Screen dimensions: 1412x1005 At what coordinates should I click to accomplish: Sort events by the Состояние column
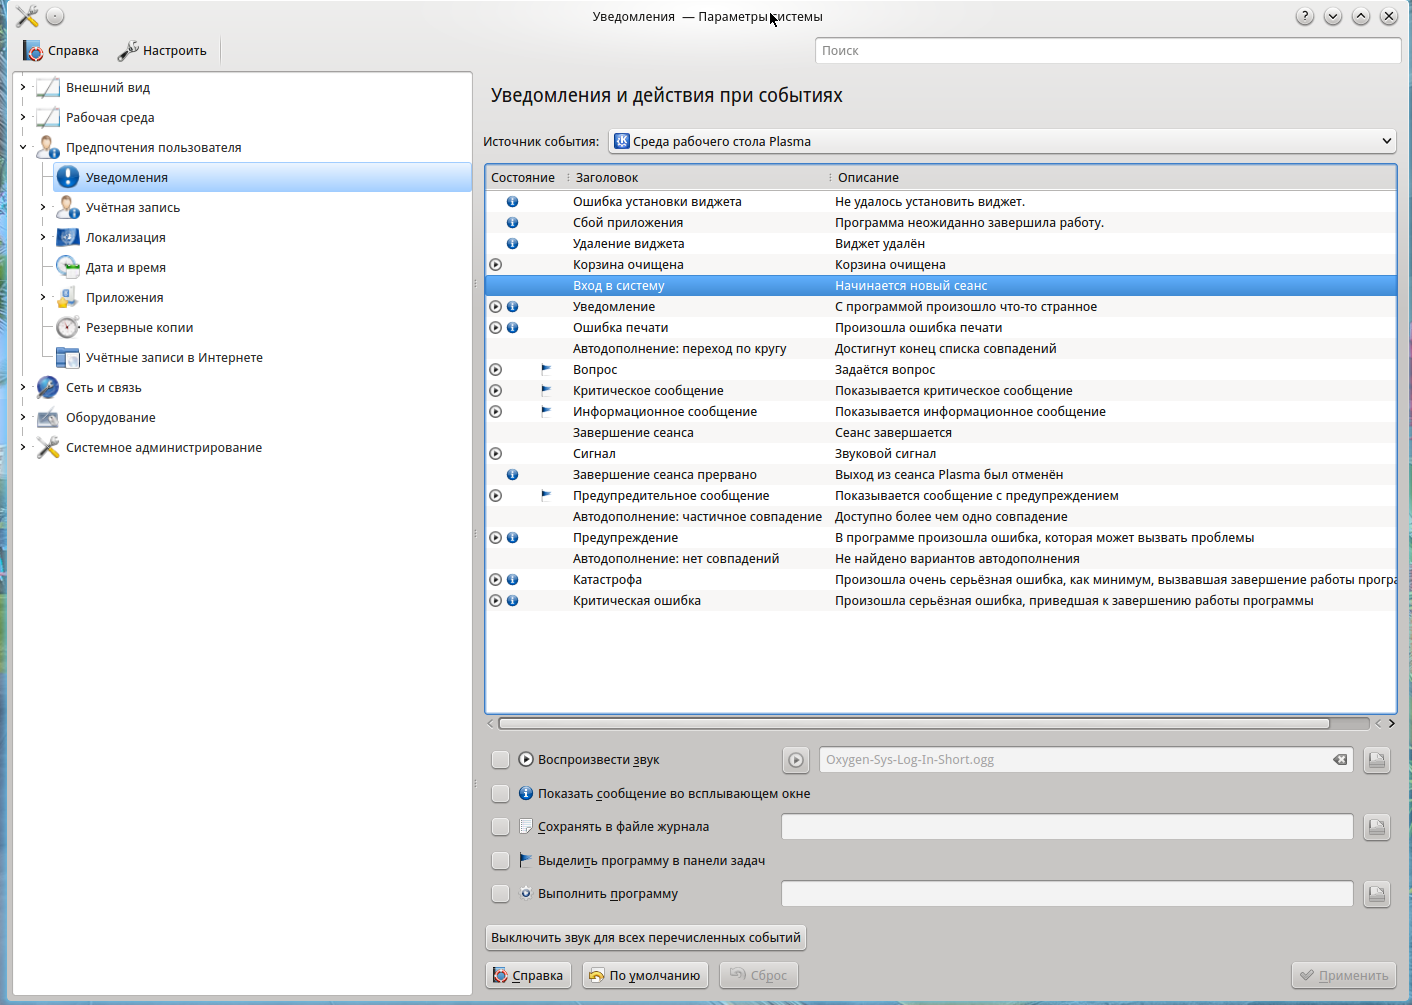(x=526, y=178)
